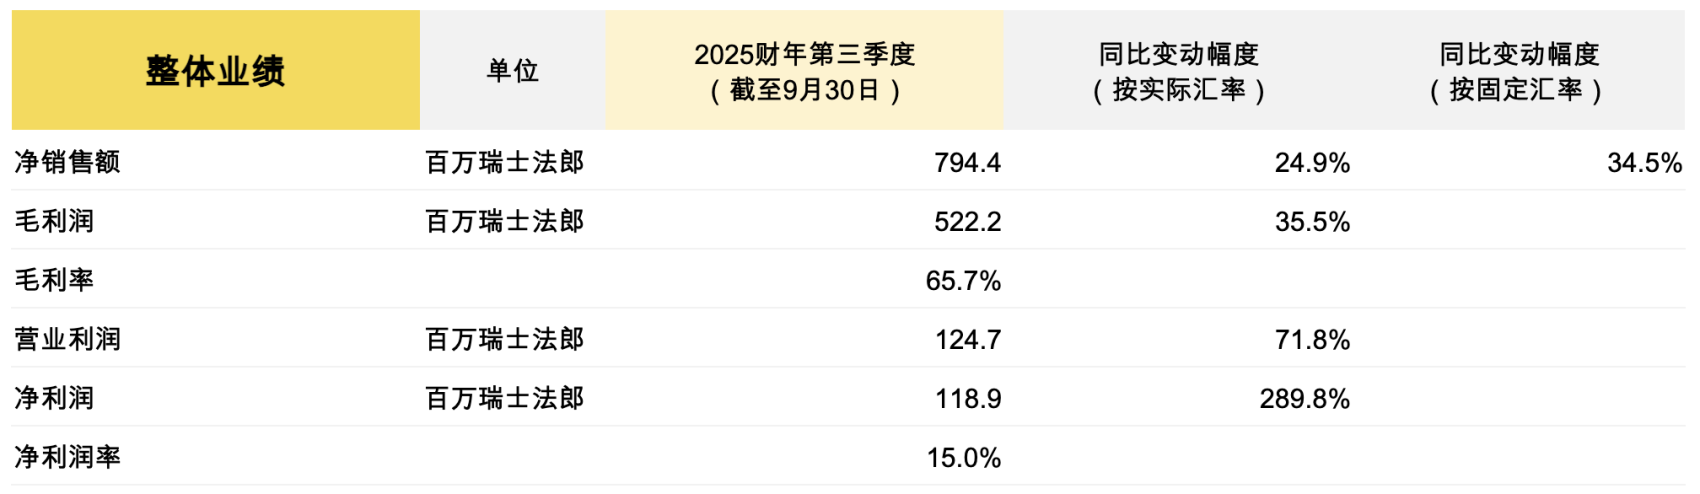Click the 289.8% cell
This screenshot has width=1700, height=494.
(x=1304, y=398)
